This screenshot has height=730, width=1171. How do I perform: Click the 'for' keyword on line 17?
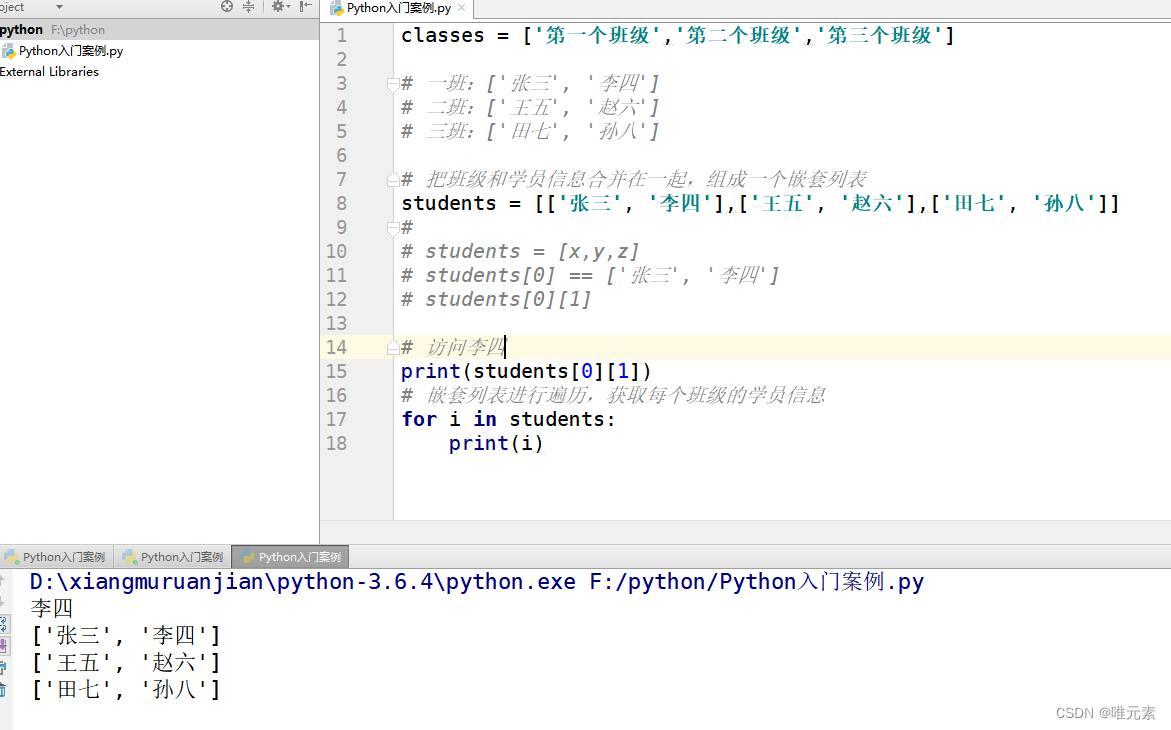tap(419, 419)
